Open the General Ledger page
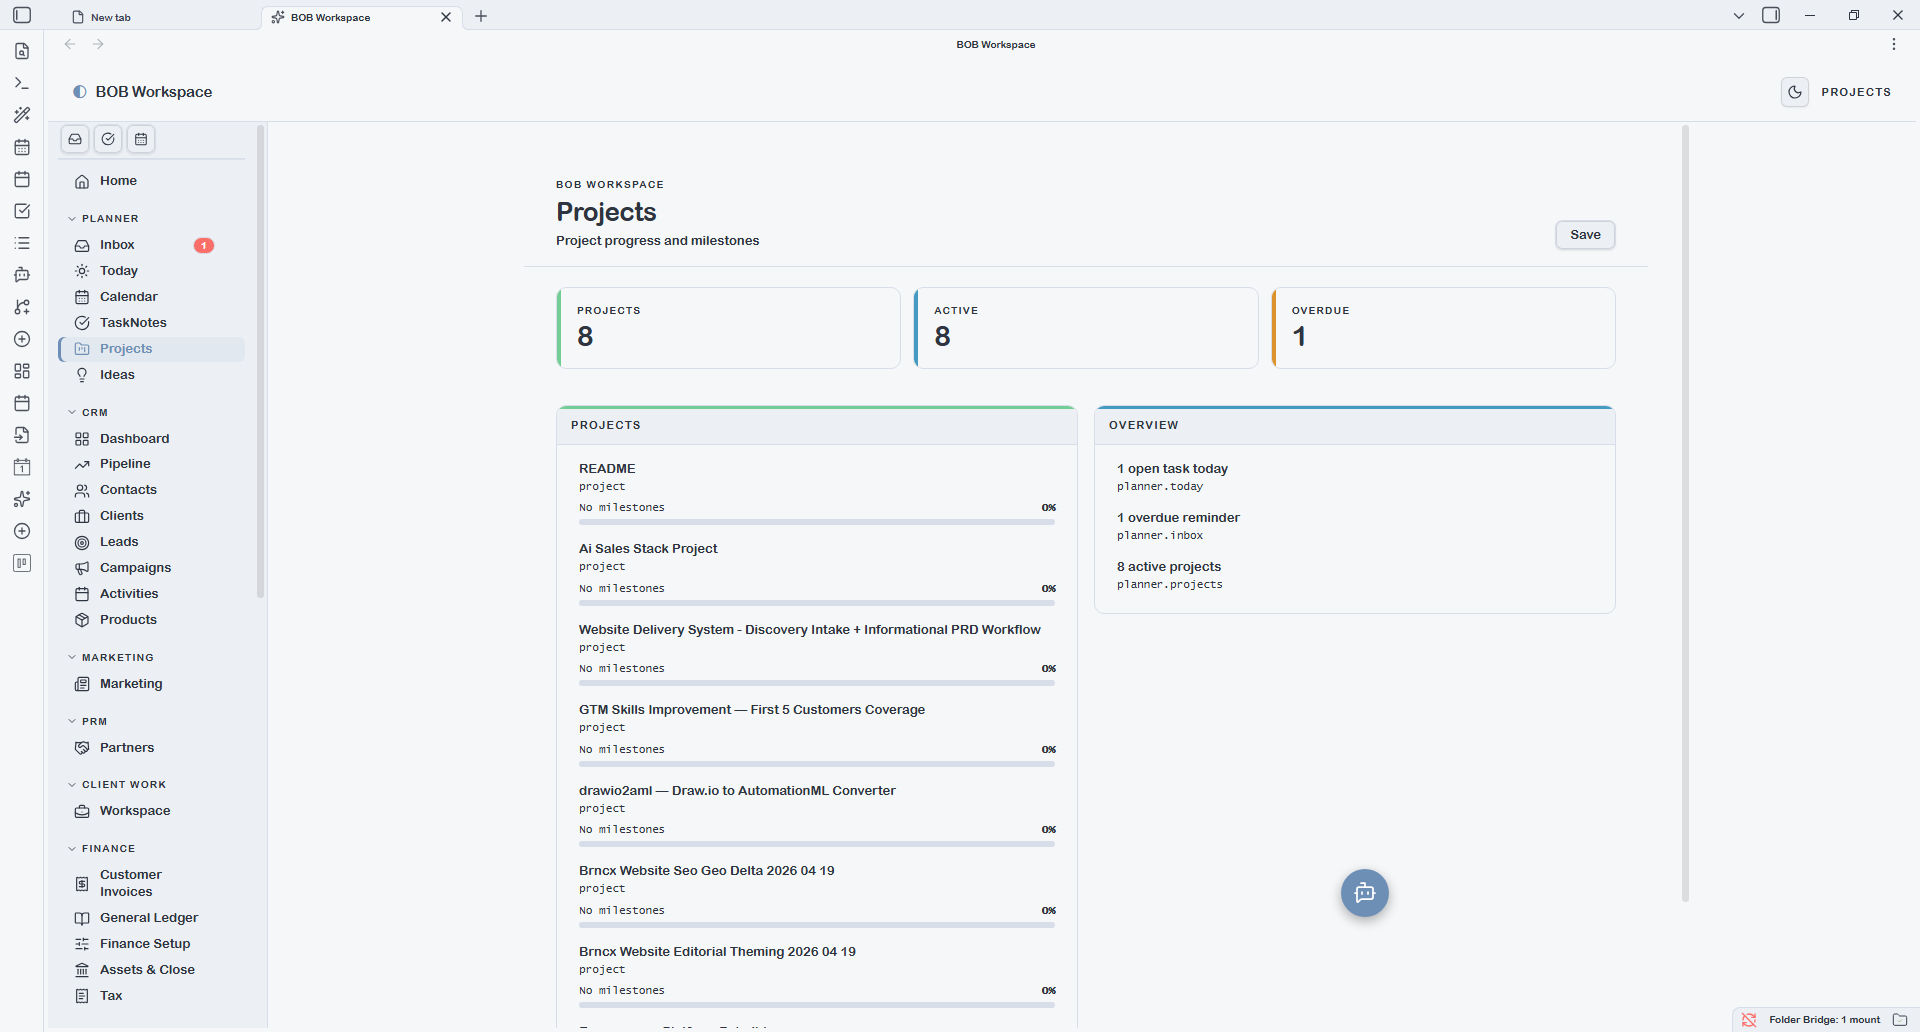This screenshot has width=1920, height=1032. click(x=152, y=918)
